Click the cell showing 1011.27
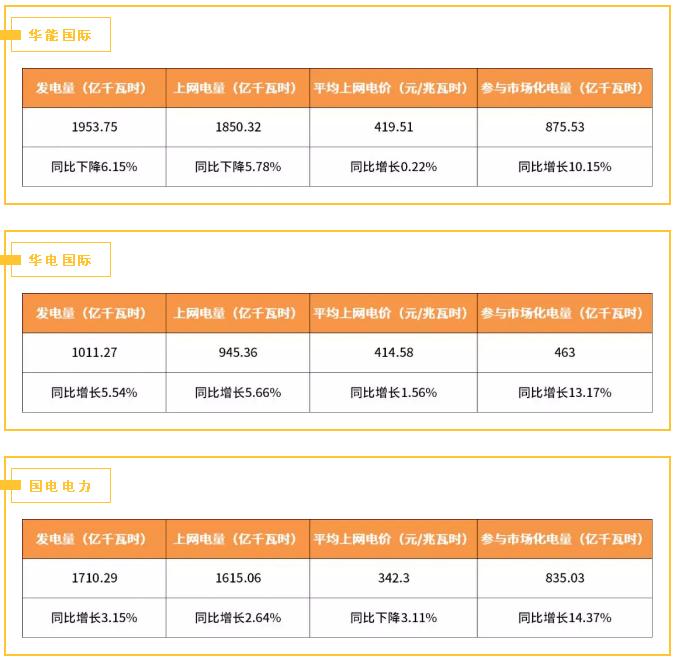 point(94,353)
